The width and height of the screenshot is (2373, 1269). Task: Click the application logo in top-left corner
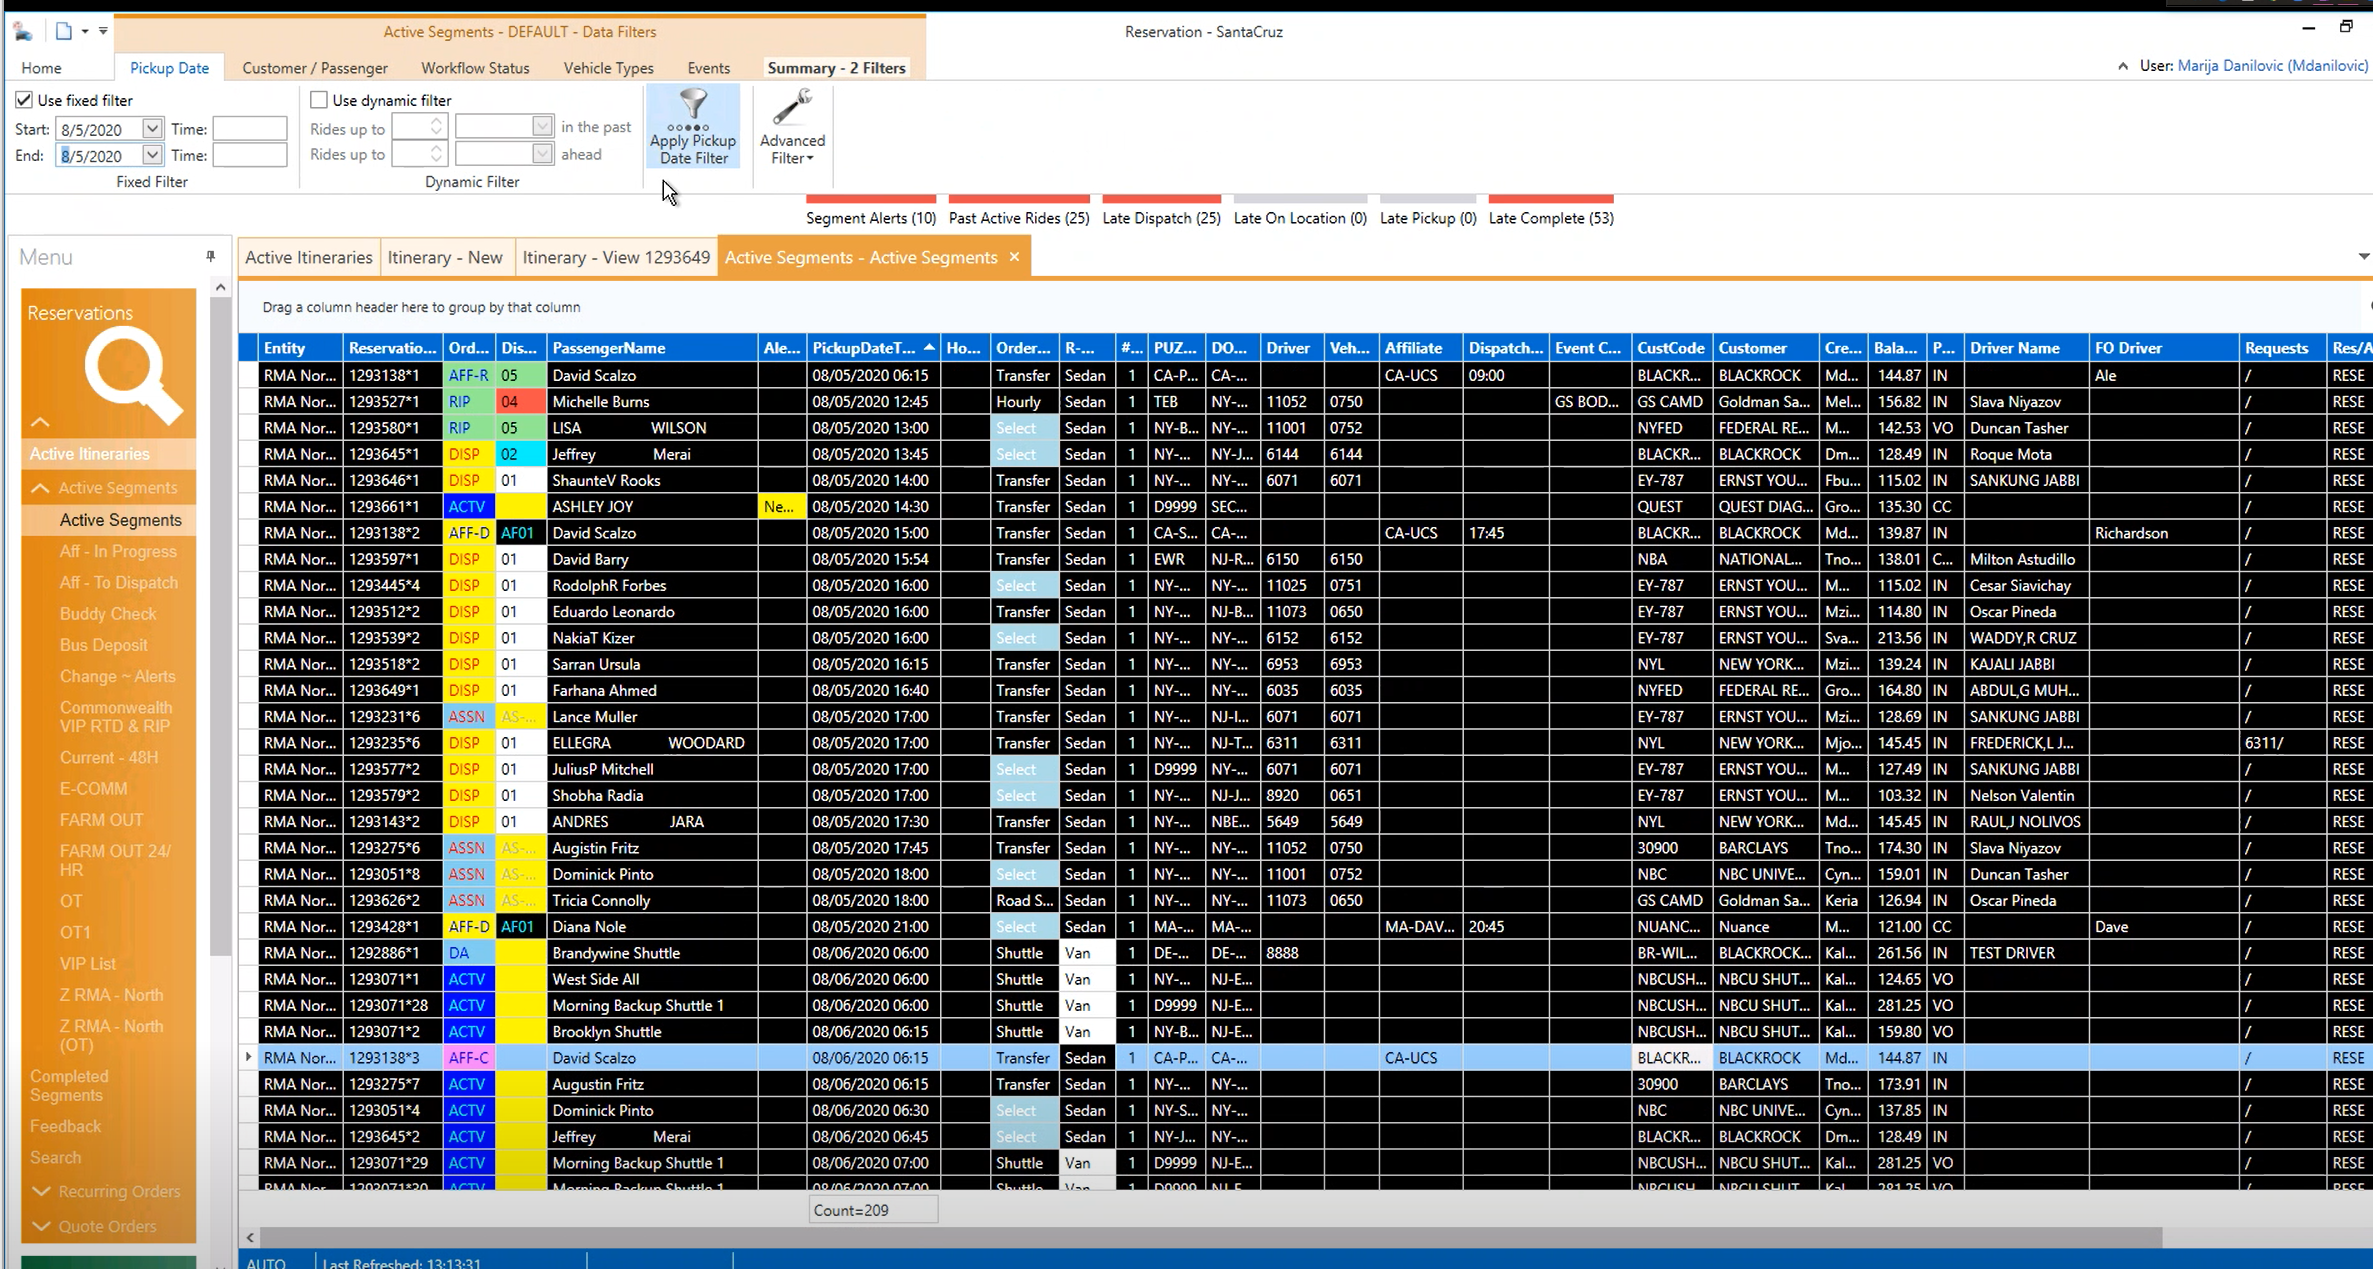click(22, 30)
